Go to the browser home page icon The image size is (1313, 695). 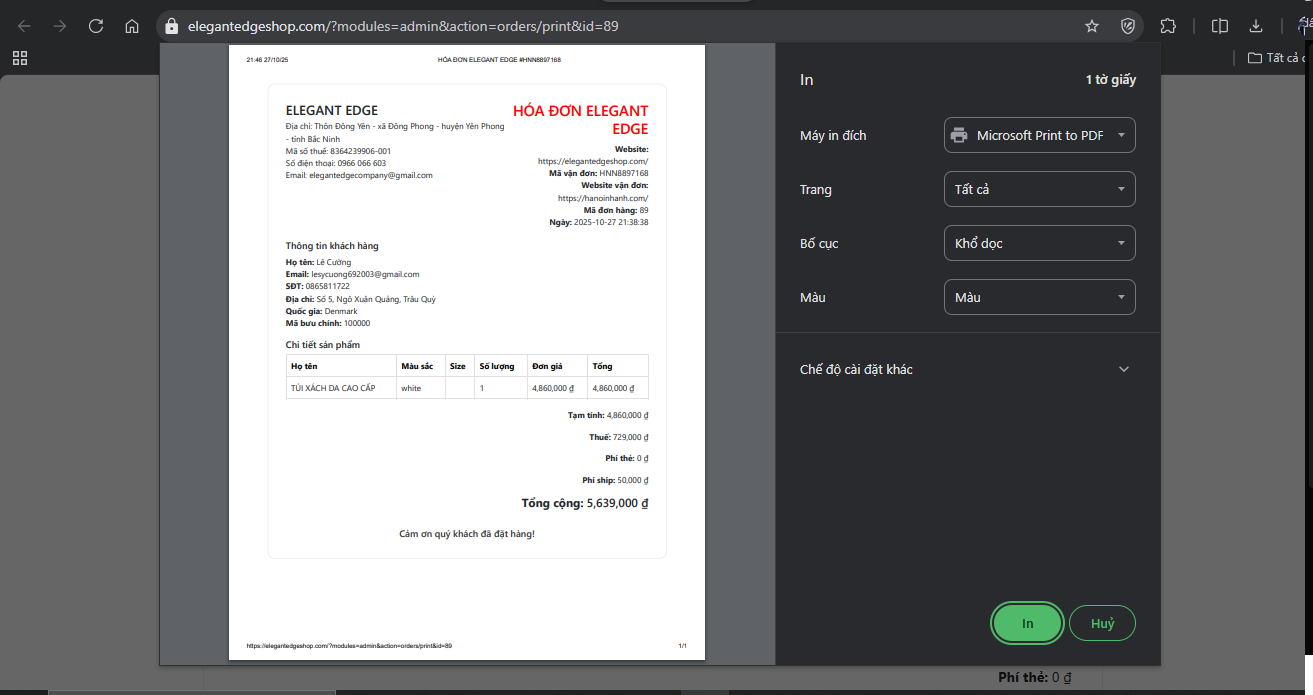pyautogui.click(x=132, y=26)
